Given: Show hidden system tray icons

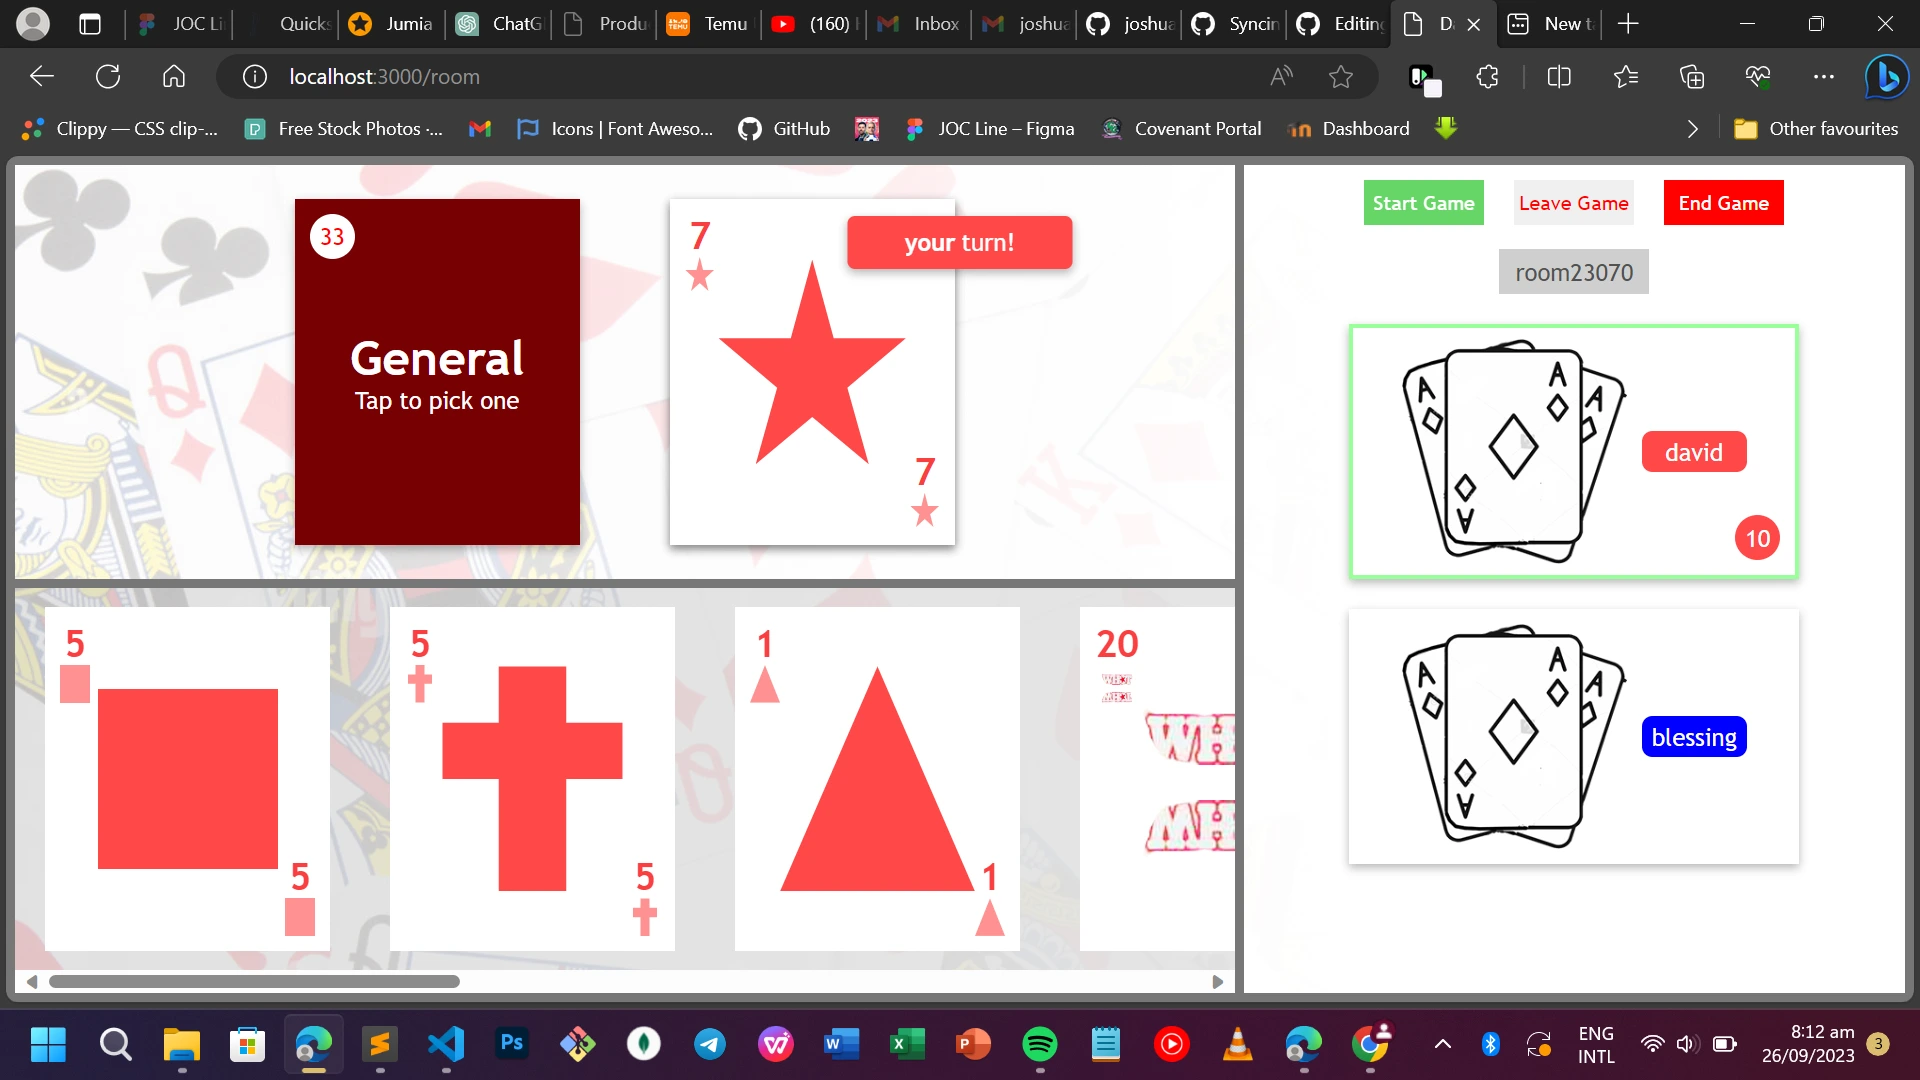Looking at the screenshot, I should coord(1442,1045).
